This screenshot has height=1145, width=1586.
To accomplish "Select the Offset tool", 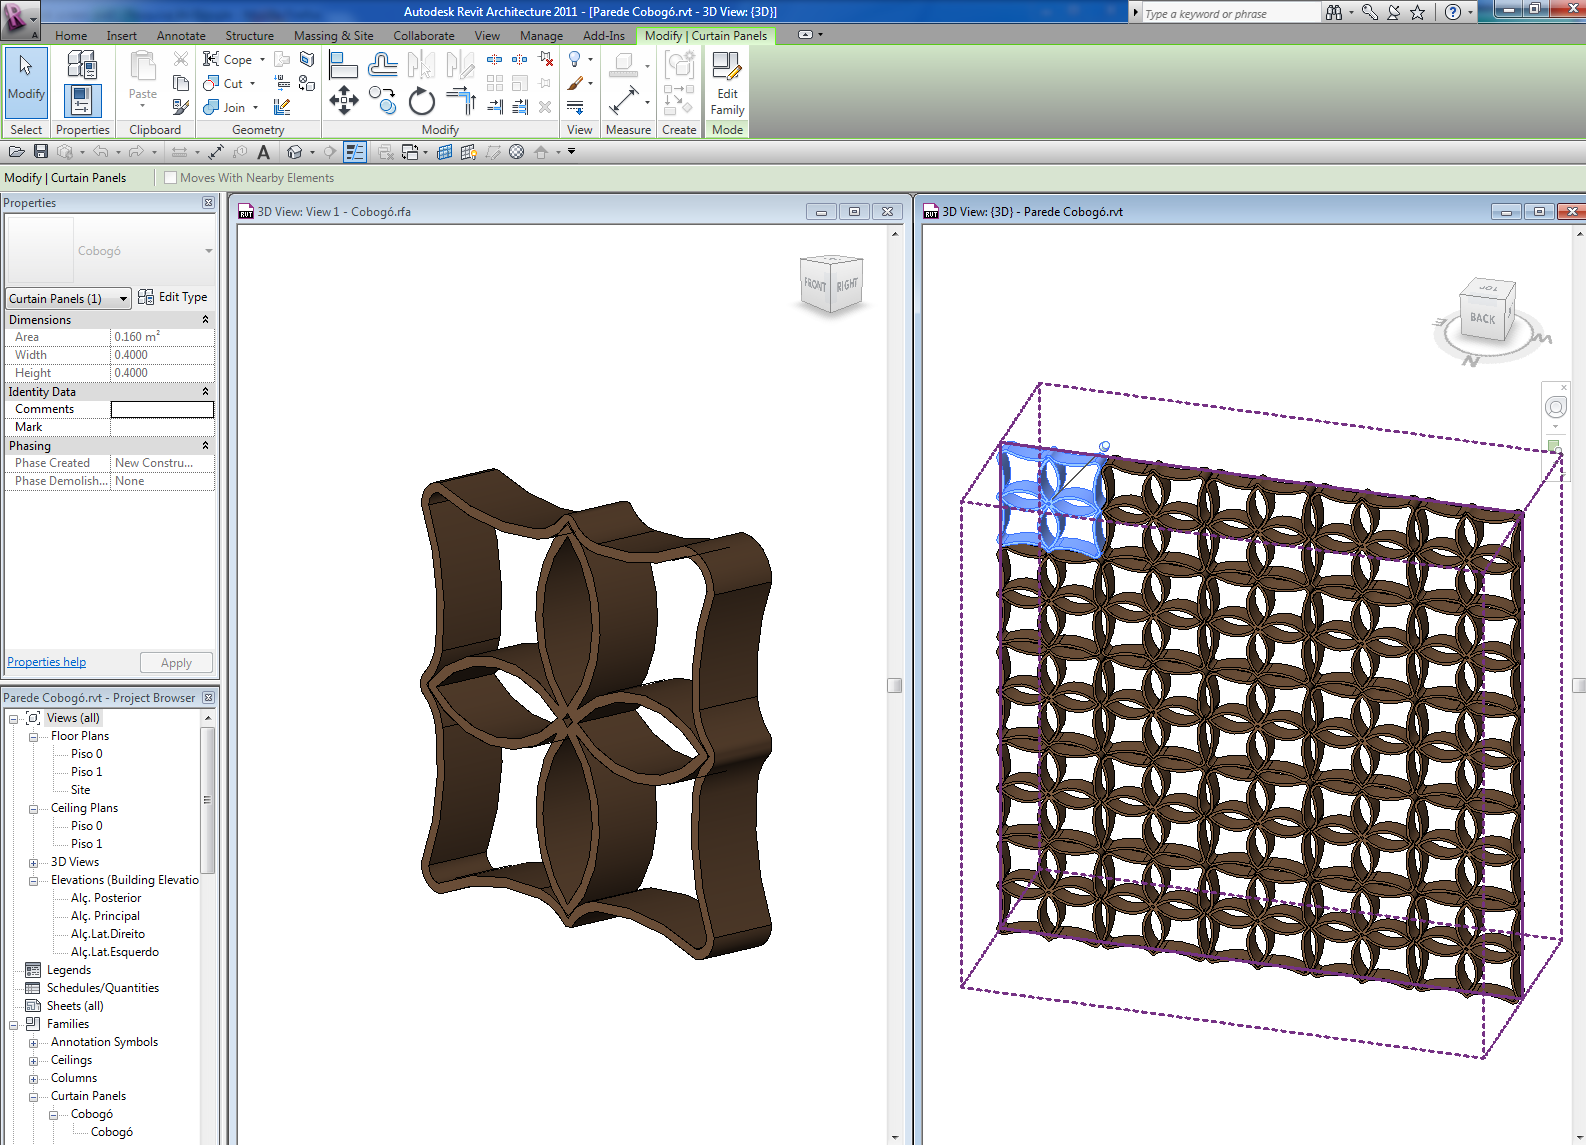I will click(382, 66).
